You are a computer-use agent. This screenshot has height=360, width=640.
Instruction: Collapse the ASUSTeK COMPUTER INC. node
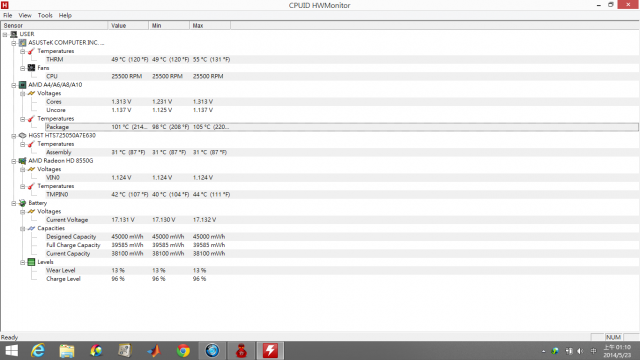click(14, 43)
